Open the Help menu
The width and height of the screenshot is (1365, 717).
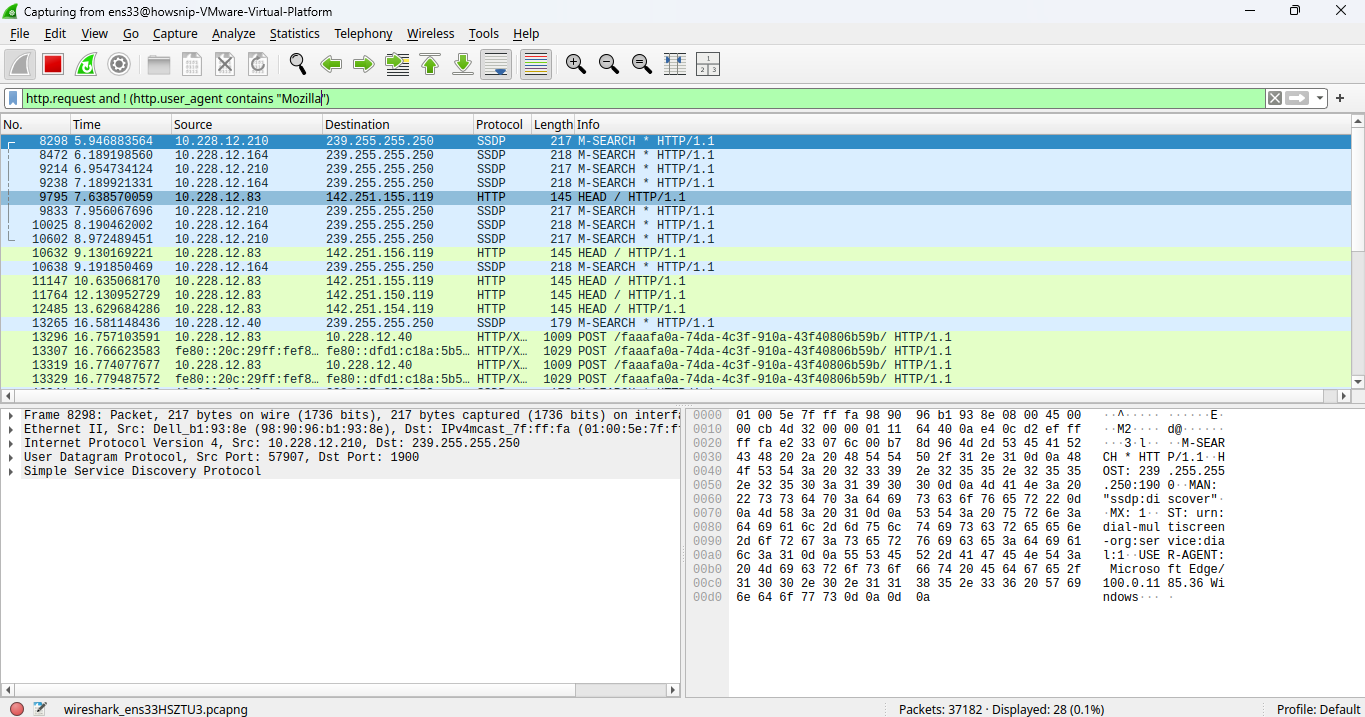point(526,33)
